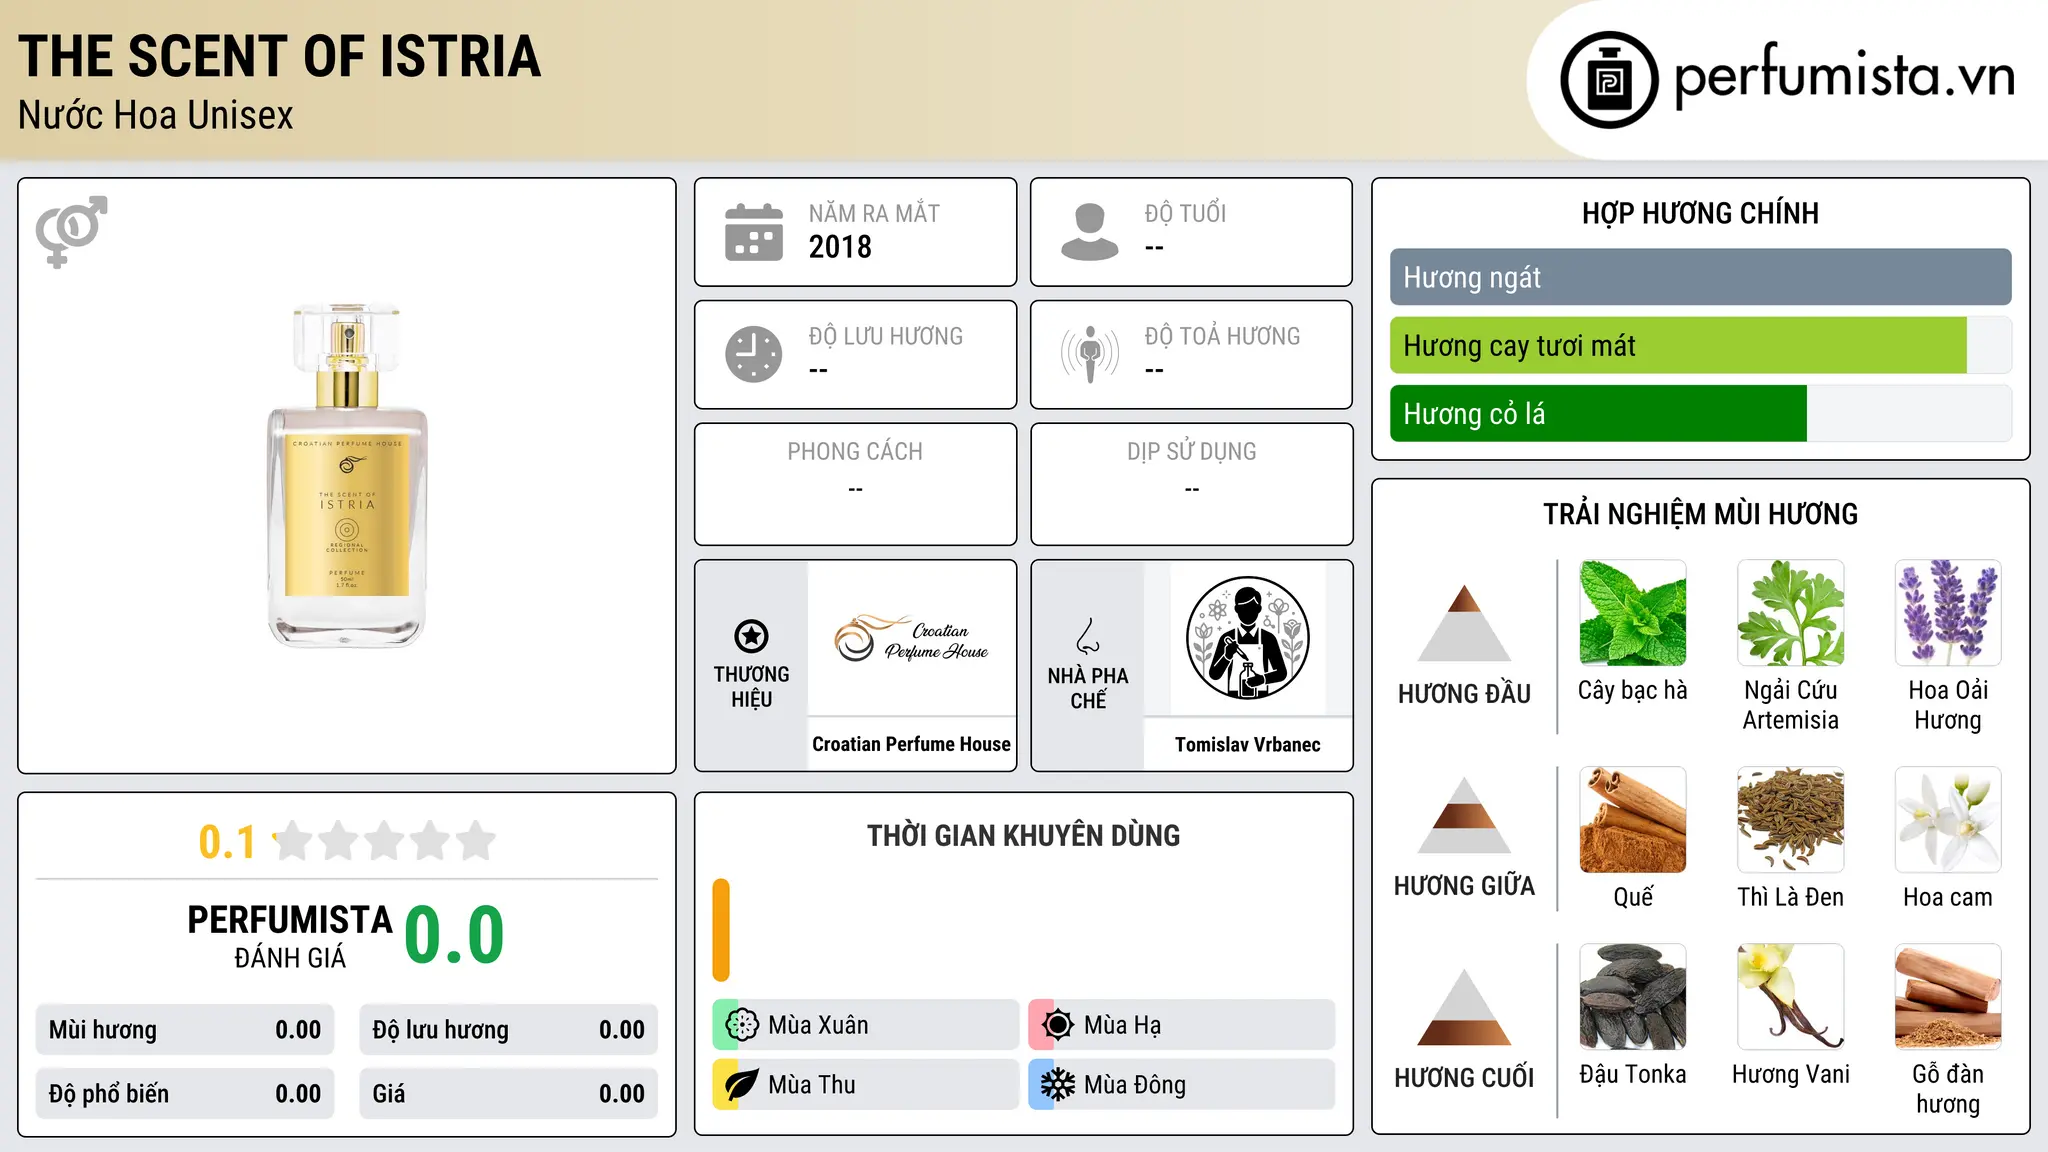Click the Giá score row

click(x=508, y=1094)
